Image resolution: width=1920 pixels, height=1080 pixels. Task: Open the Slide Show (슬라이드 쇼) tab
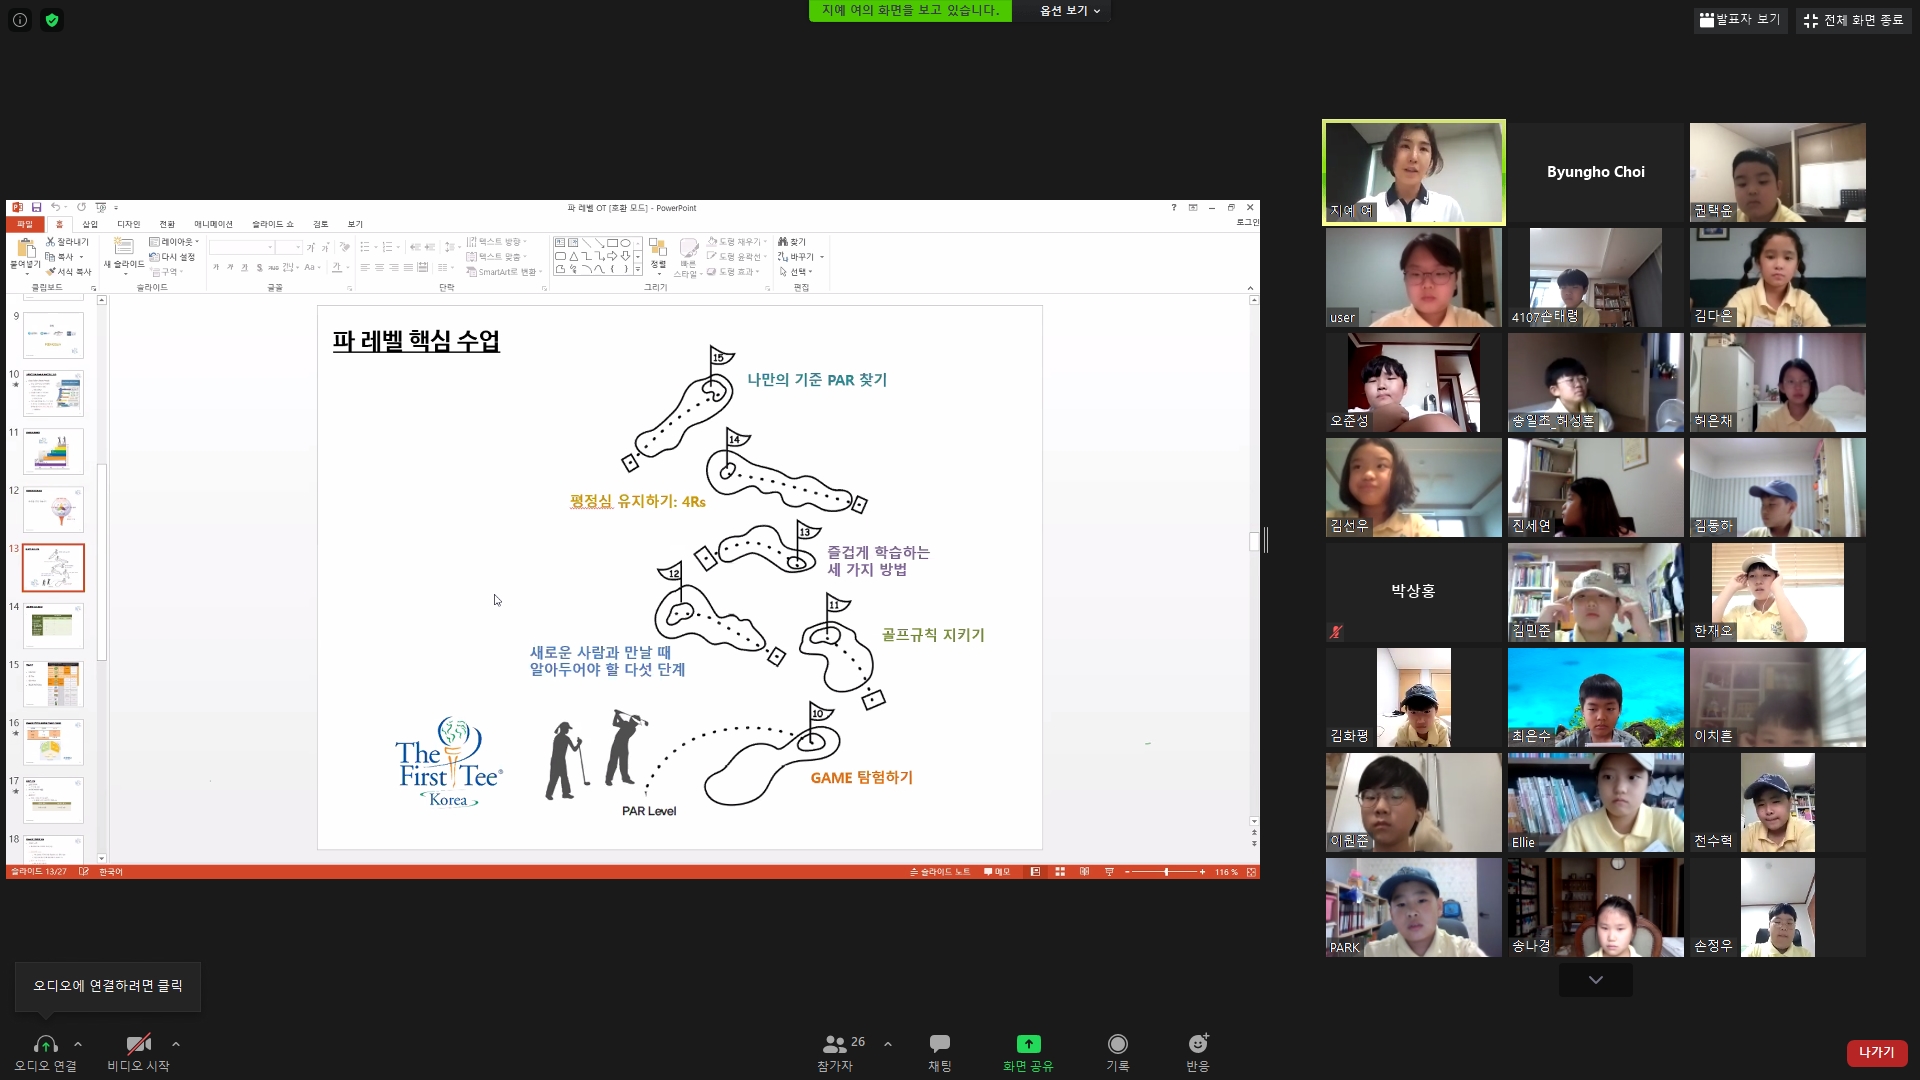(272, 224)
